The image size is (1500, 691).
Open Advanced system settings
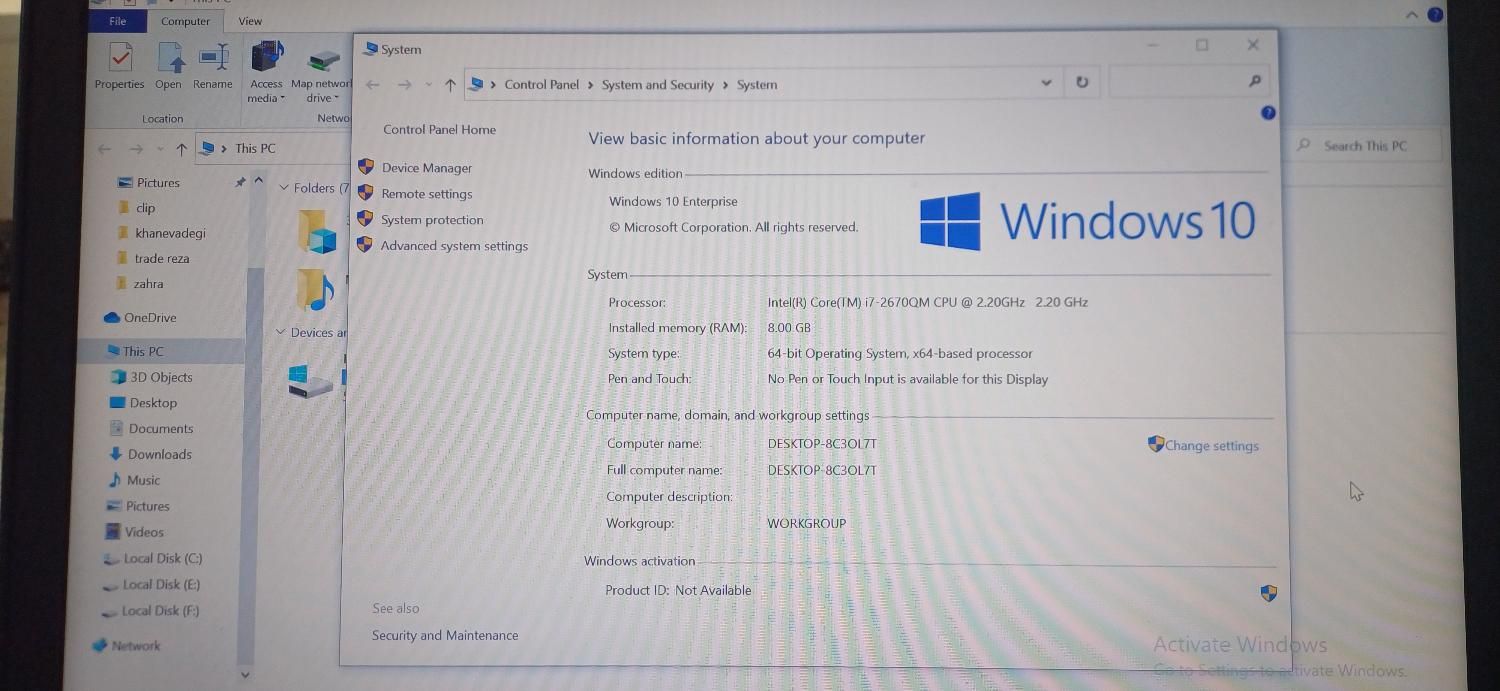coord(454,246)
